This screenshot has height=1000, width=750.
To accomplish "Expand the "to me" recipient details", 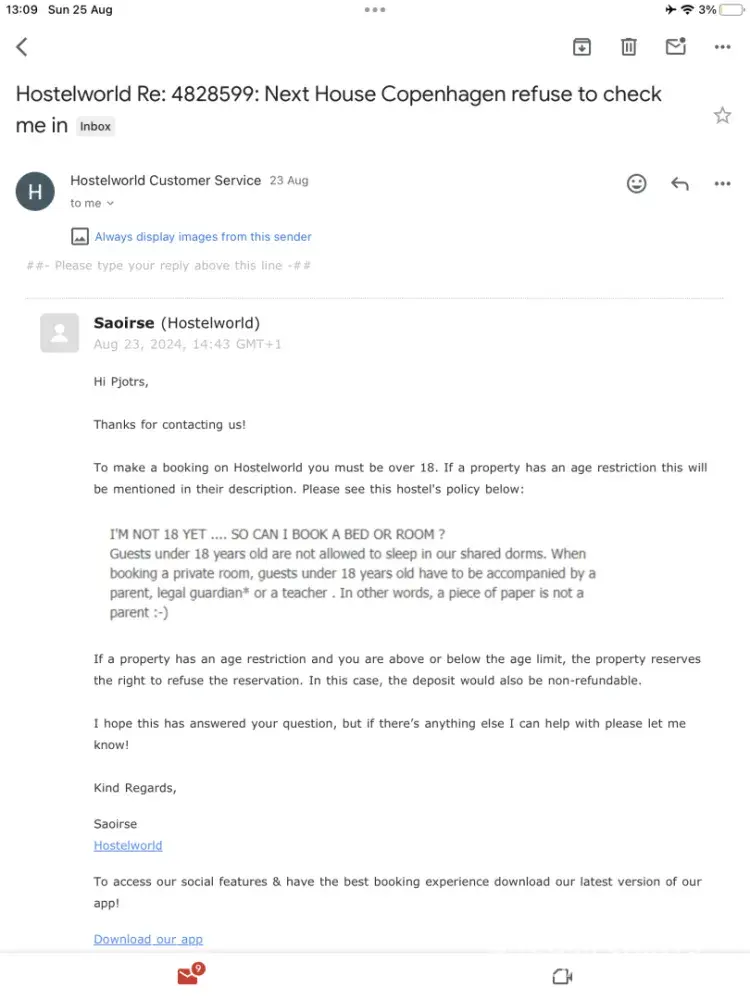I will 92,203.
